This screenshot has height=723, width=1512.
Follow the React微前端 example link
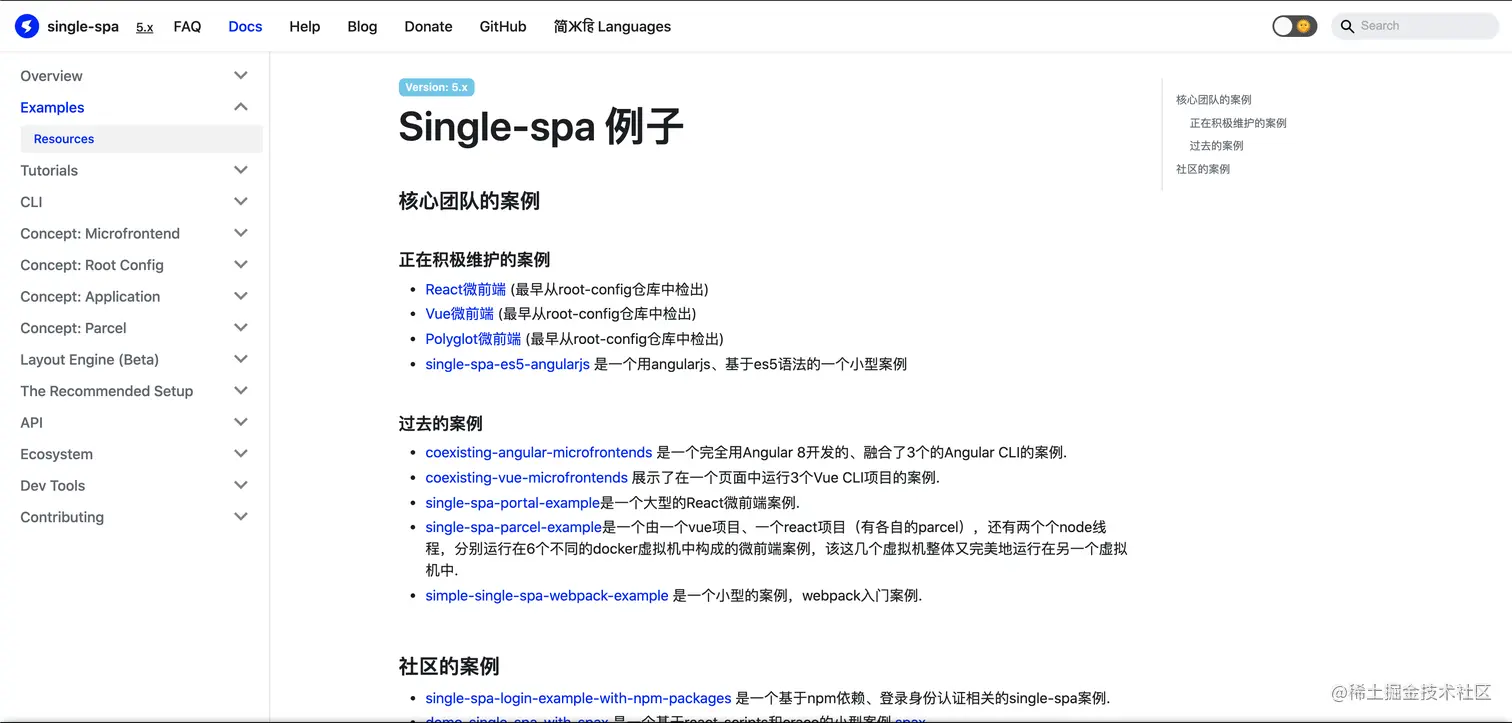465,288
